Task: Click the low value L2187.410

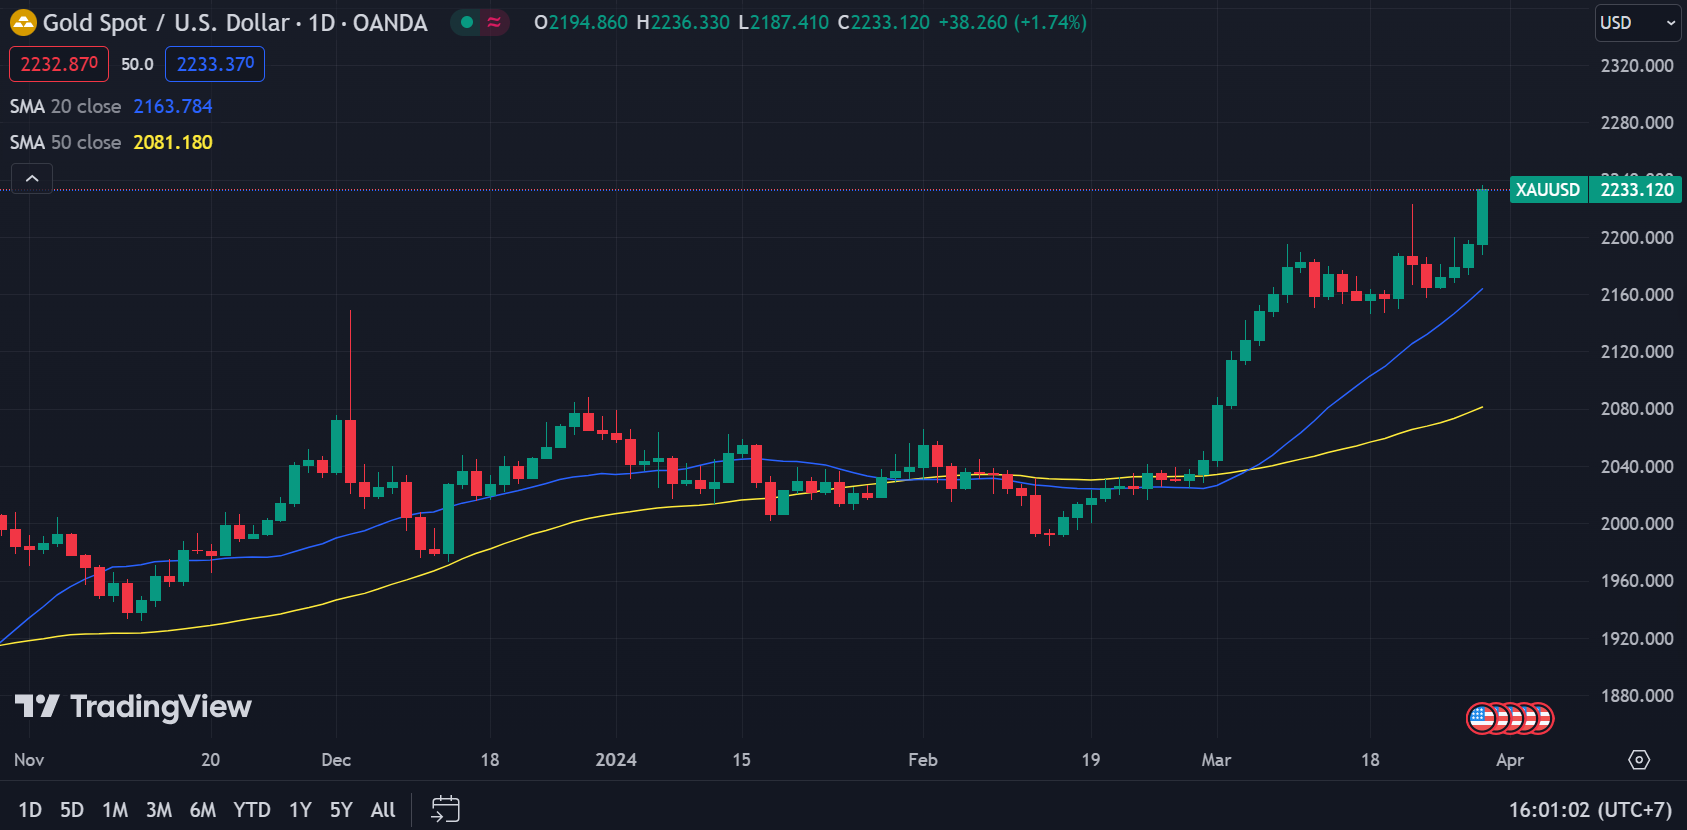Action: click(783, 22)
